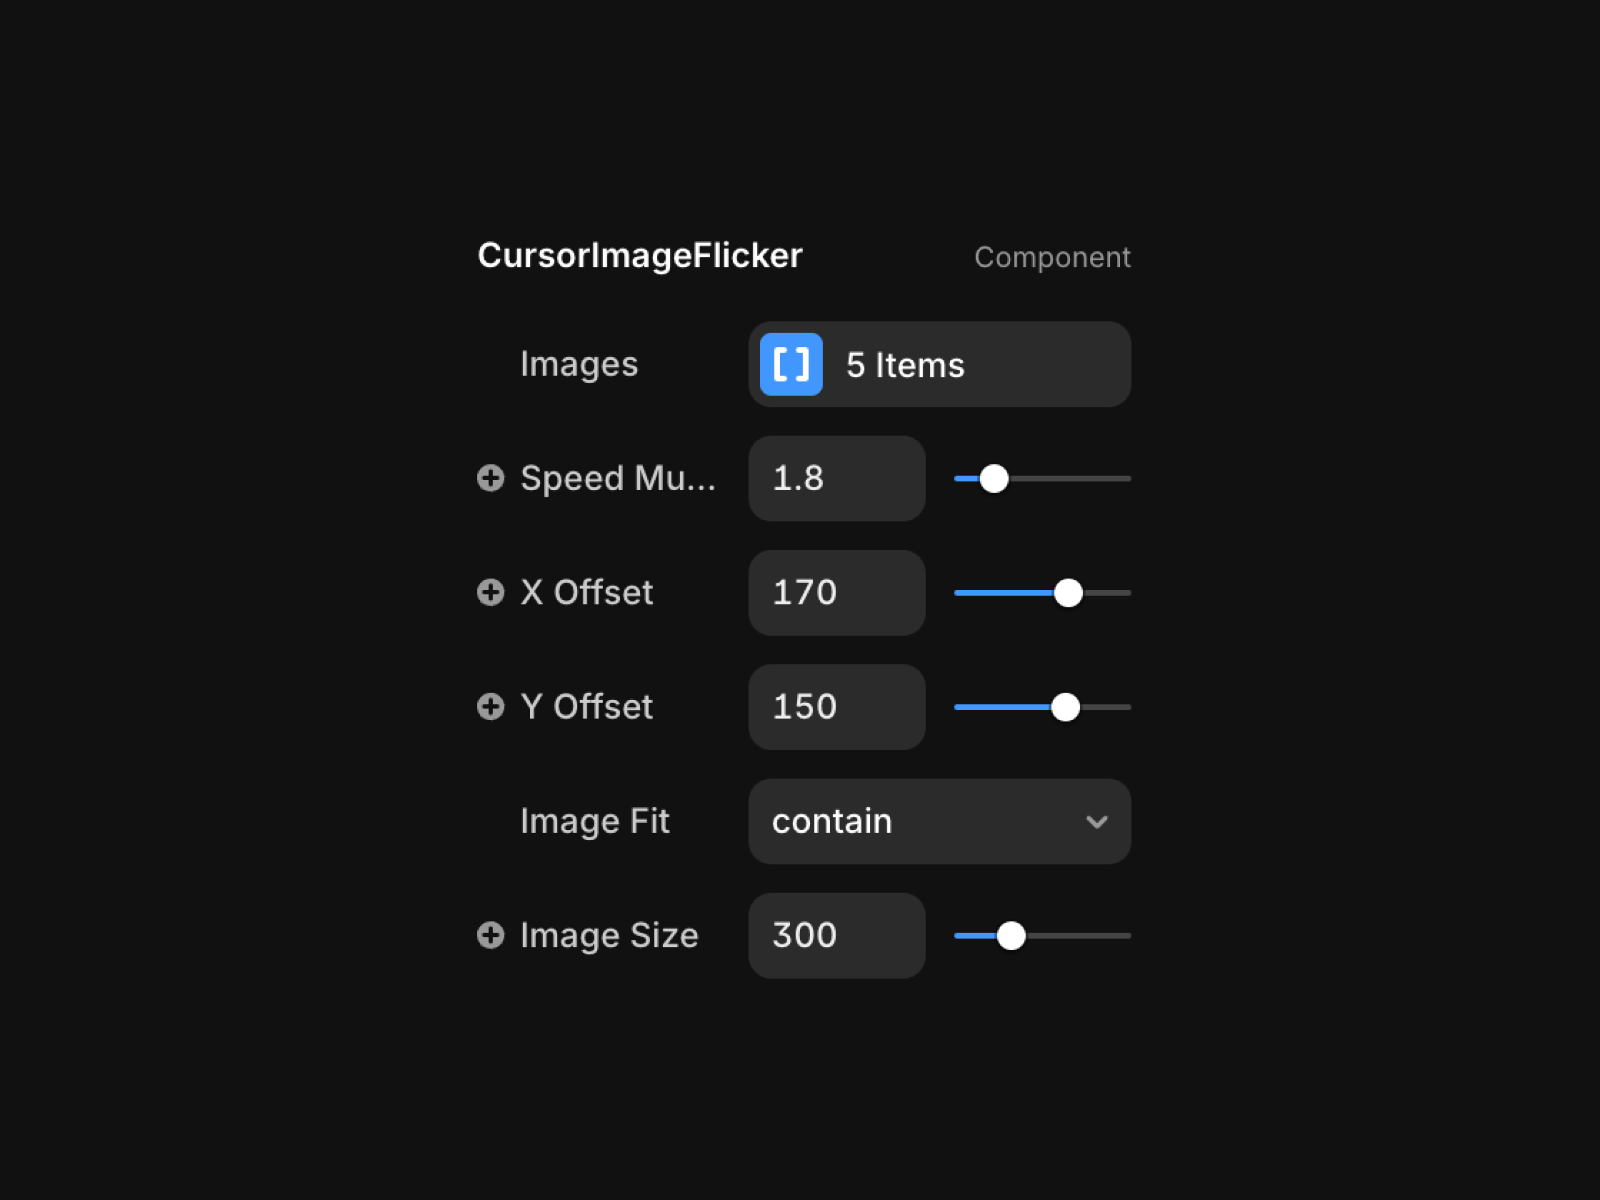Open the Image Fit dropdown chevron

[1096, 822]
